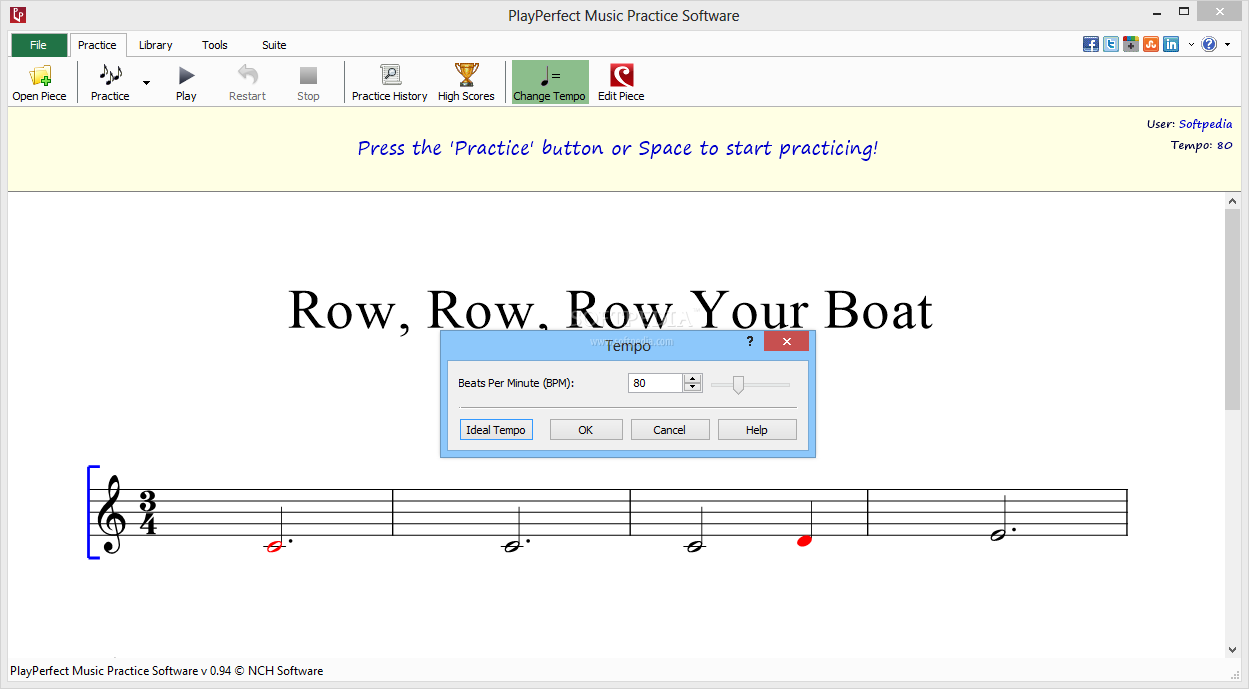Click the tempo slider thumb

click(x=738, y=384)
